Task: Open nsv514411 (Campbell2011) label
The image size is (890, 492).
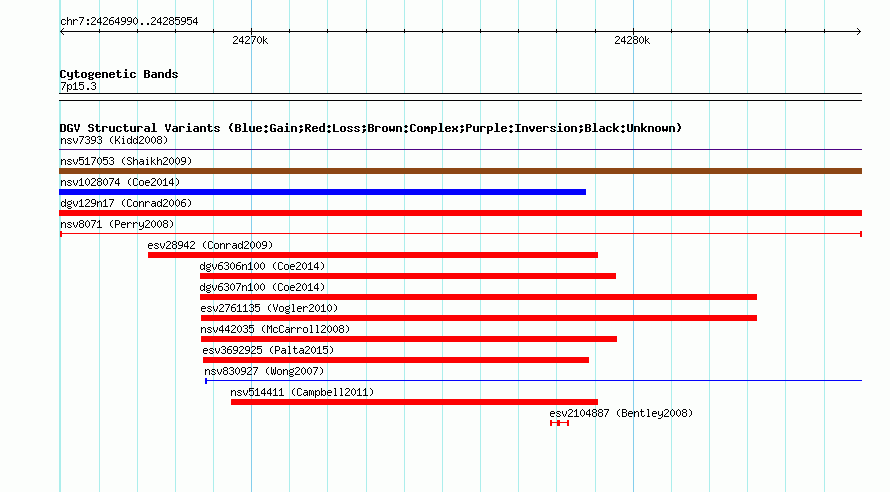Action: click(x=302, y=392)
